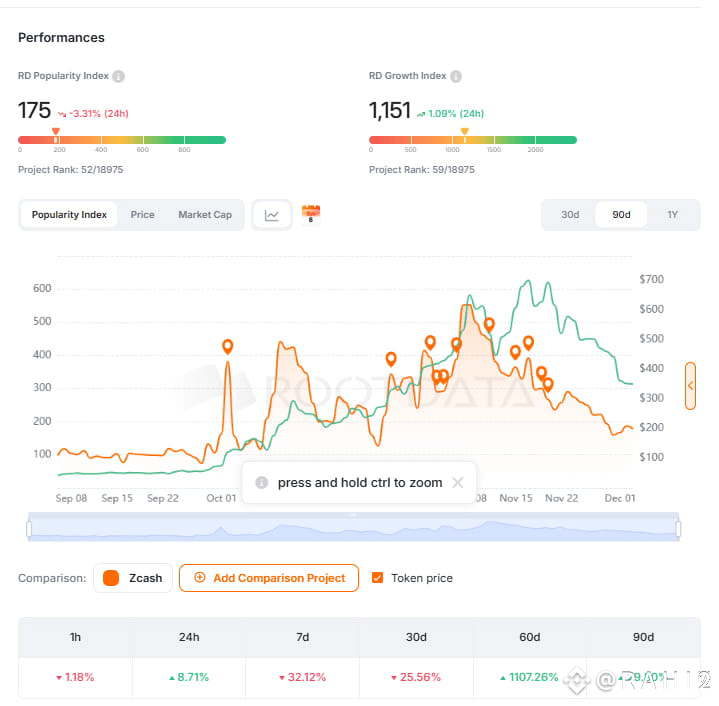Click the right handle of range slider
This screenshot has width=719, height=706.
678,528
